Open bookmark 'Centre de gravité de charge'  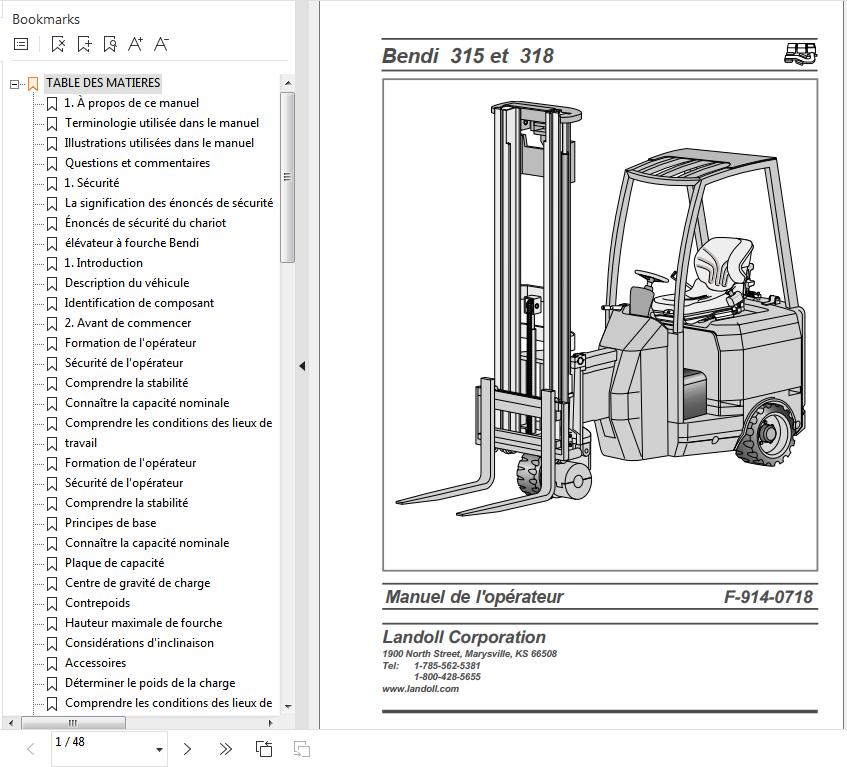click(x=137, y=582)
